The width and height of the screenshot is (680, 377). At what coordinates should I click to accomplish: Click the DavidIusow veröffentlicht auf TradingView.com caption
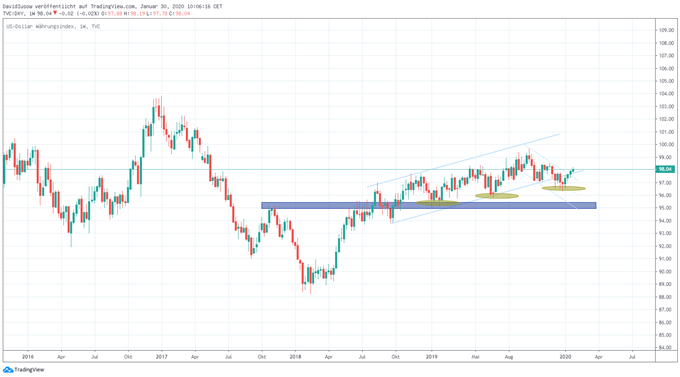pos(112,7)
